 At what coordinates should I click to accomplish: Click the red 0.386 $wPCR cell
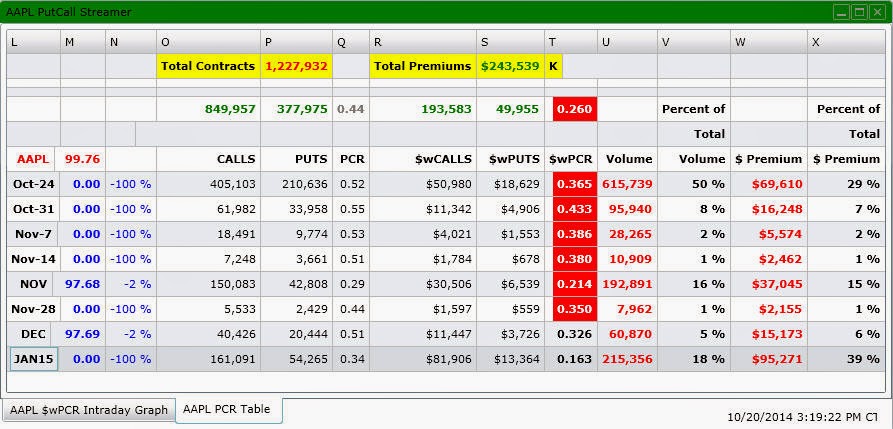(575, 234)
